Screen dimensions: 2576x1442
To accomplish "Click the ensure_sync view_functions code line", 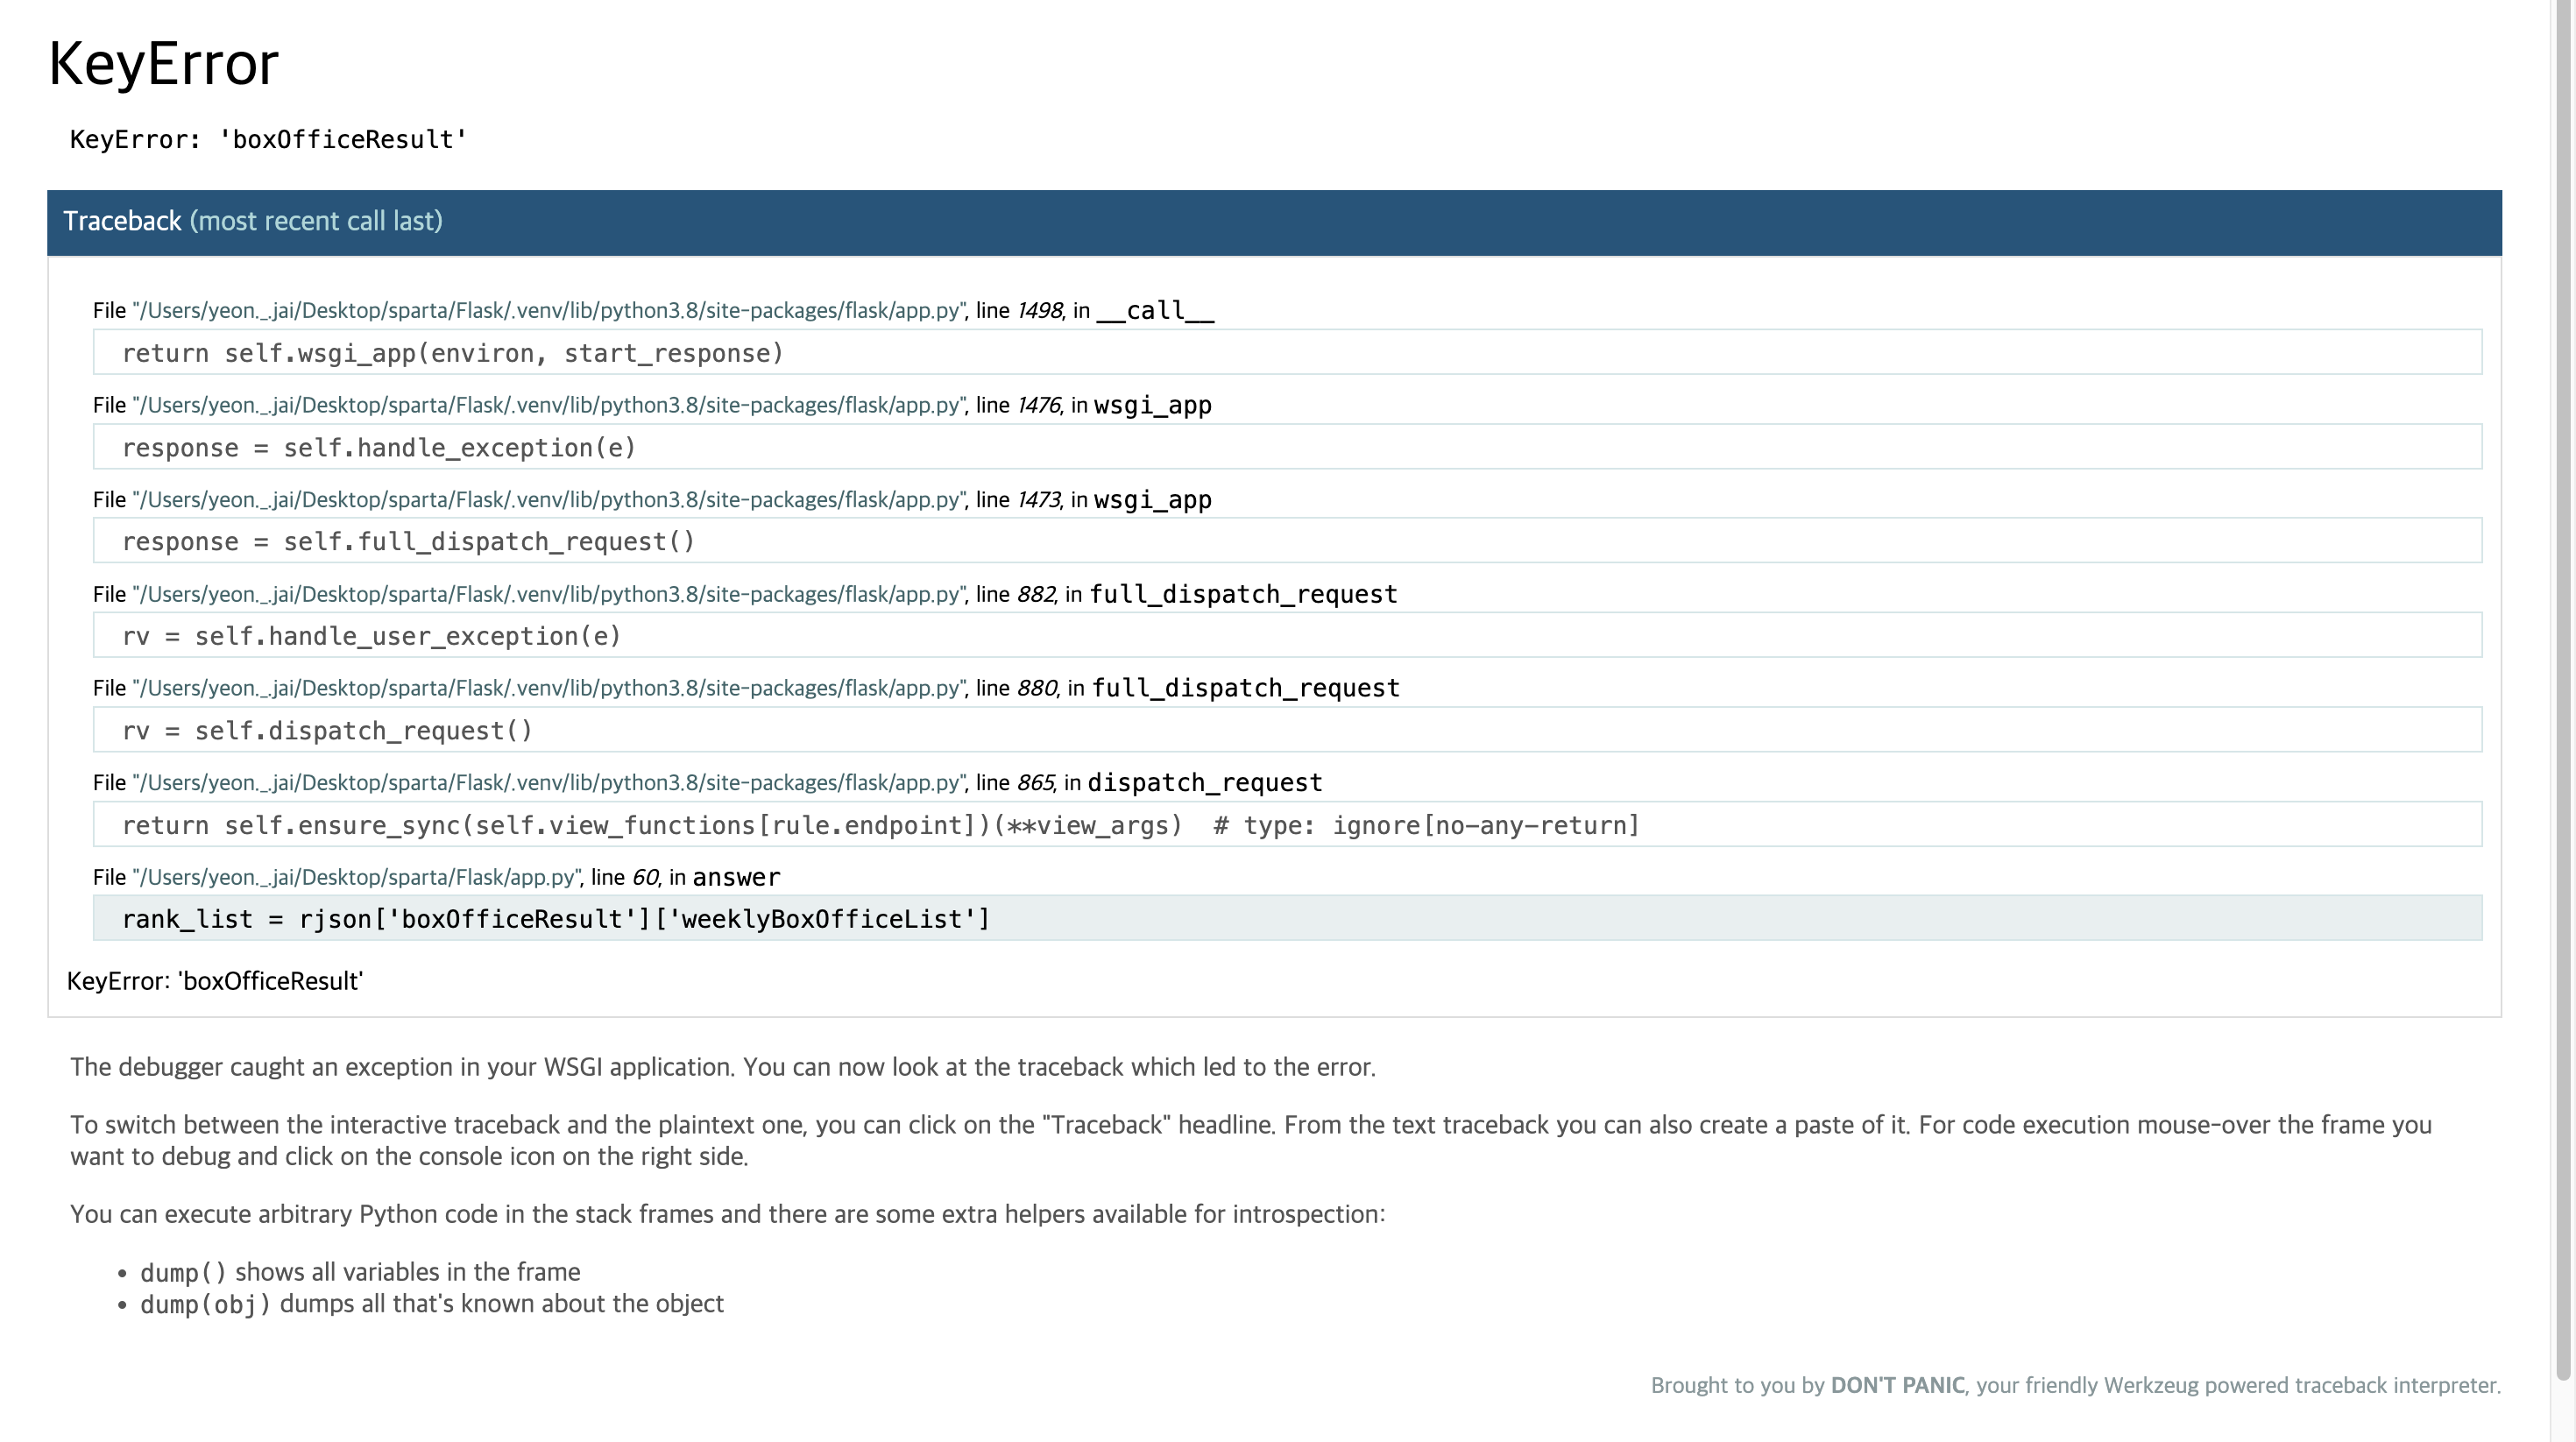I will click(x=880, y=825).
